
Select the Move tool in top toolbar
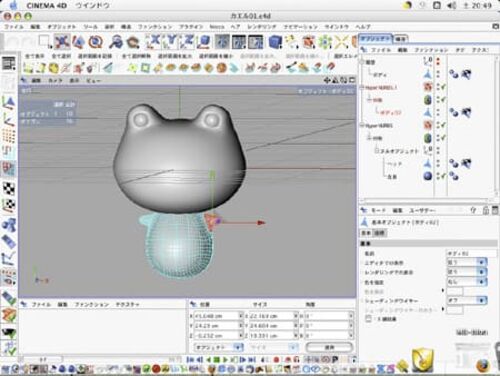click(62, 42)
